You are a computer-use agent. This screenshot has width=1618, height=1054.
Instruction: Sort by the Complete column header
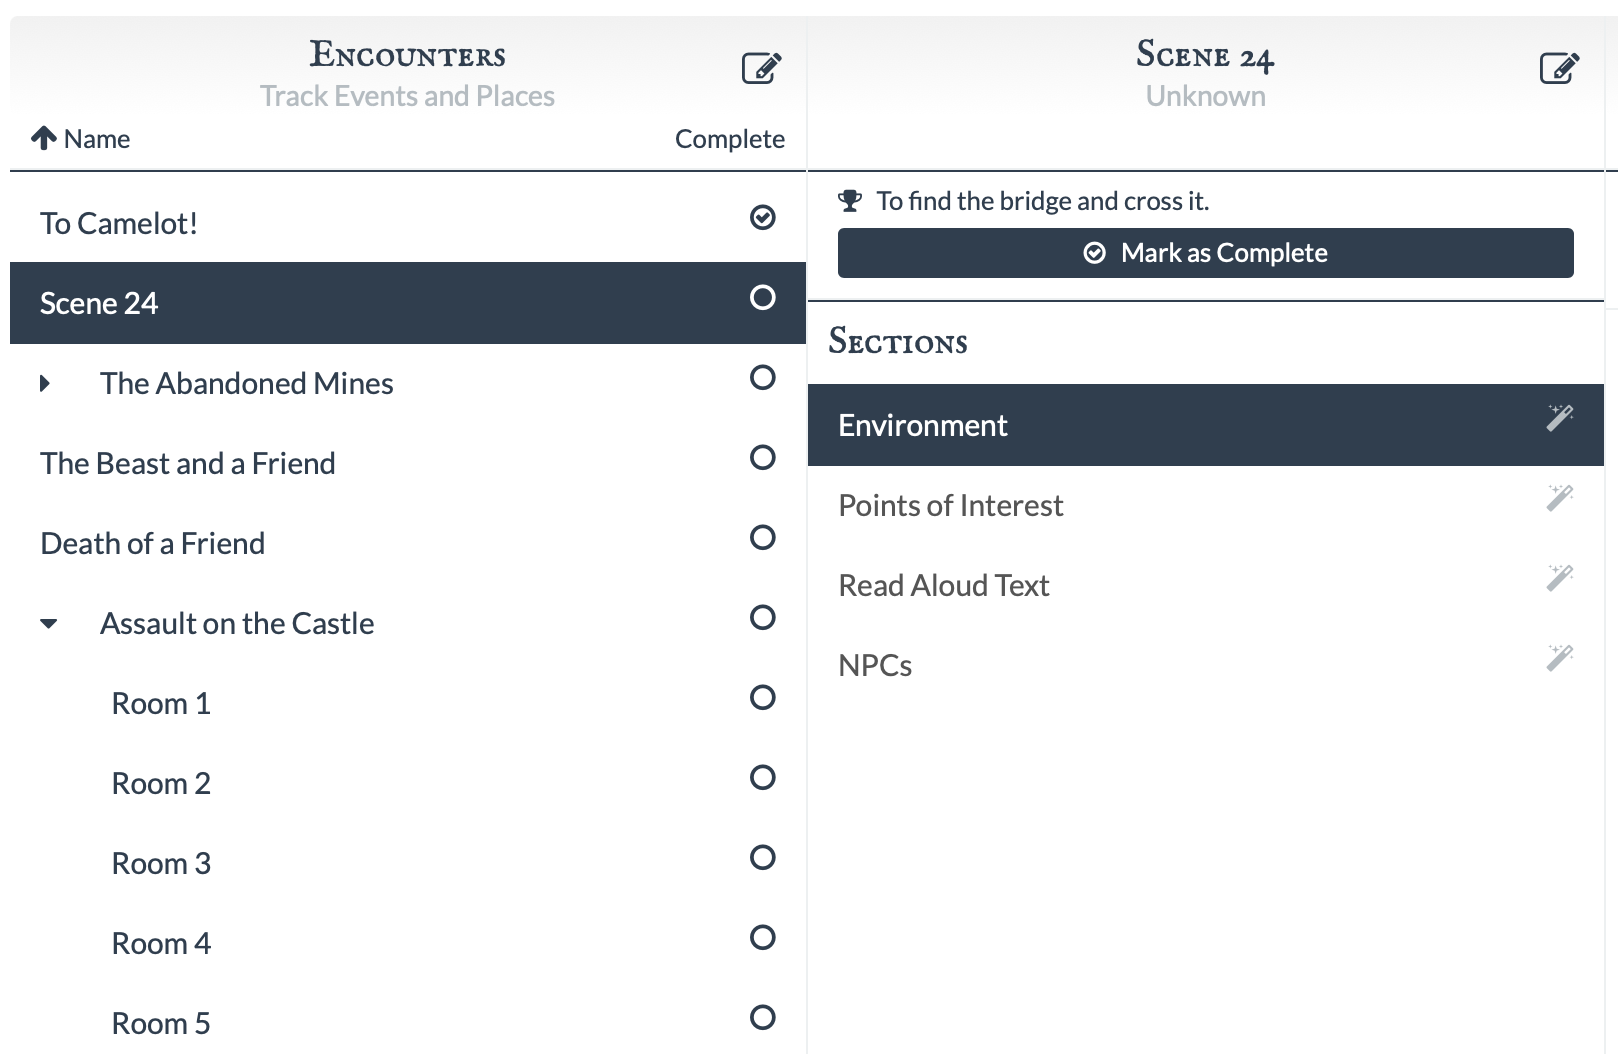[x=730, y=139]
